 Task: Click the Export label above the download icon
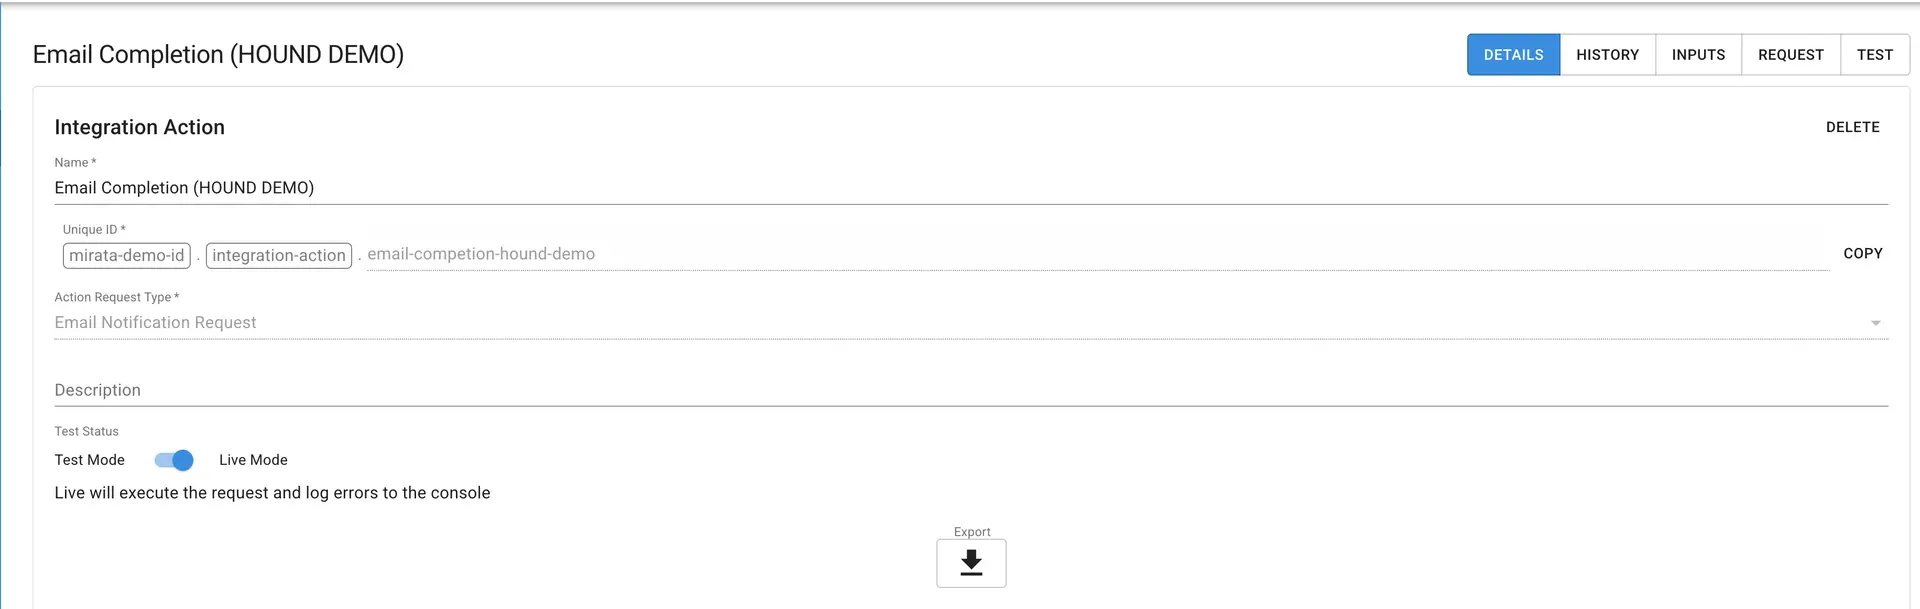point(971,531)
